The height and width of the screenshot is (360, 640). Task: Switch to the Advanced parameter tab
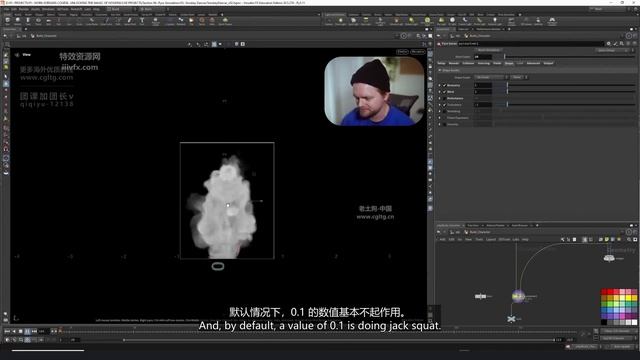pyautogui.click(x=533, y=63)
